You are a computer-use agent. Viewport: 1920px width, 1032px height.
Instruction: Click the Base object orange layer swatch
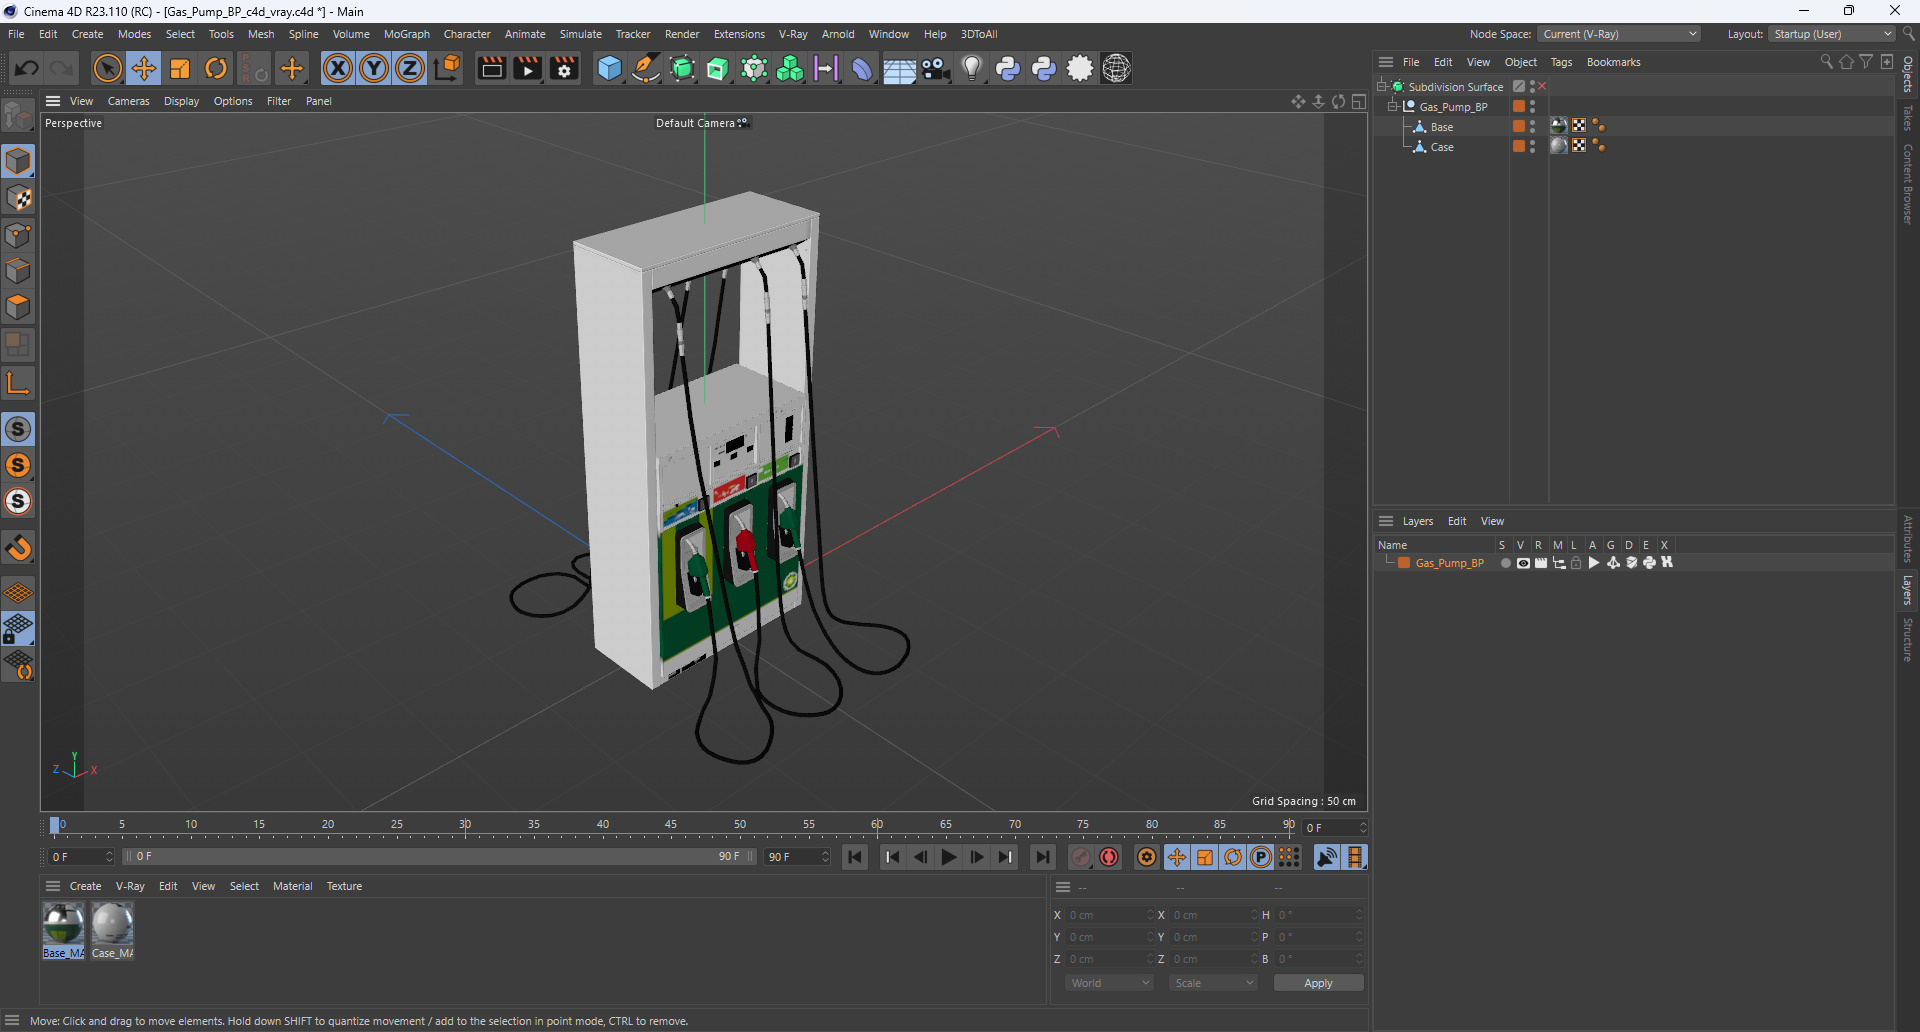(x=1519, y=127)
